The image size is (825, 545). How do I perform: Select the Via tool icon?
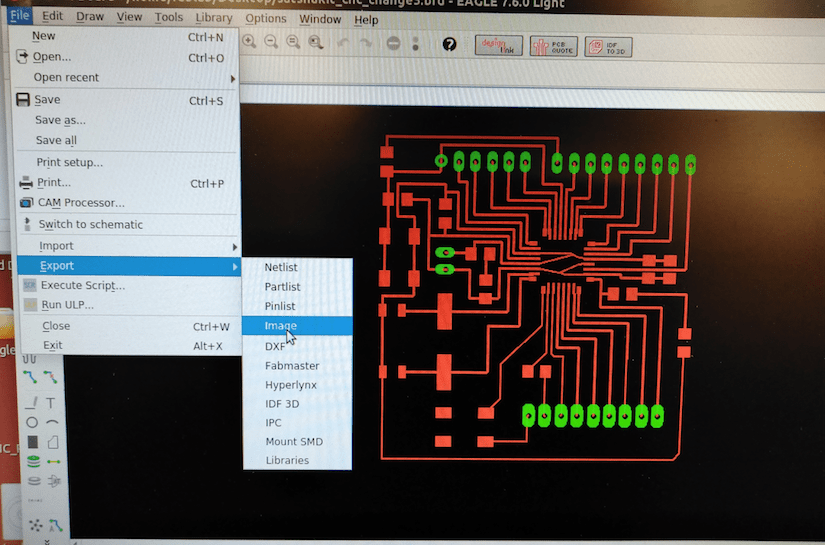34,462
